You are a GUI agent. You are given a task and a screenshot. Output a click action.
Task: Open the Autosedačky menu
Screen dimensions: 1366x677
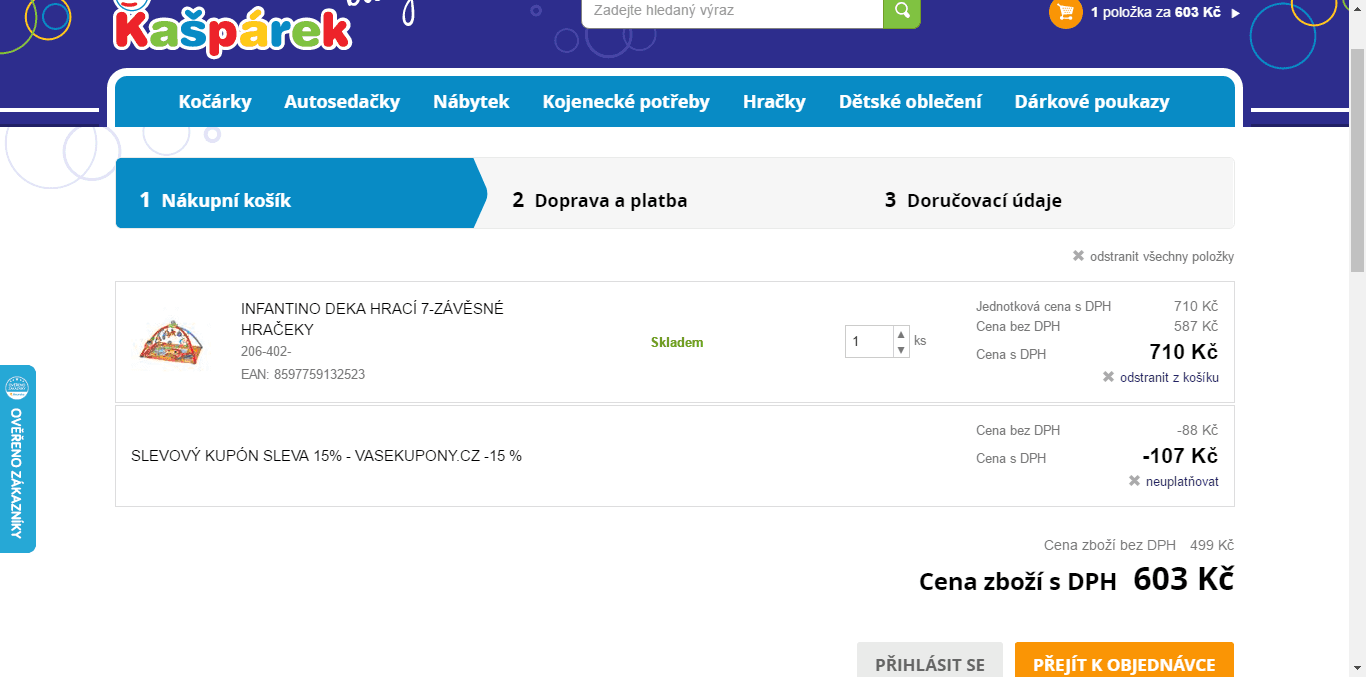pyautogui.click(x=342, y=102)
